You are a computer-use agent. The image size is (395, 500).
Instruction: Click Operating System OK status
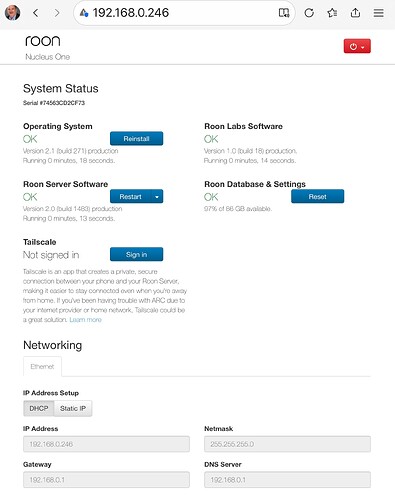click(x=30, y=139)
